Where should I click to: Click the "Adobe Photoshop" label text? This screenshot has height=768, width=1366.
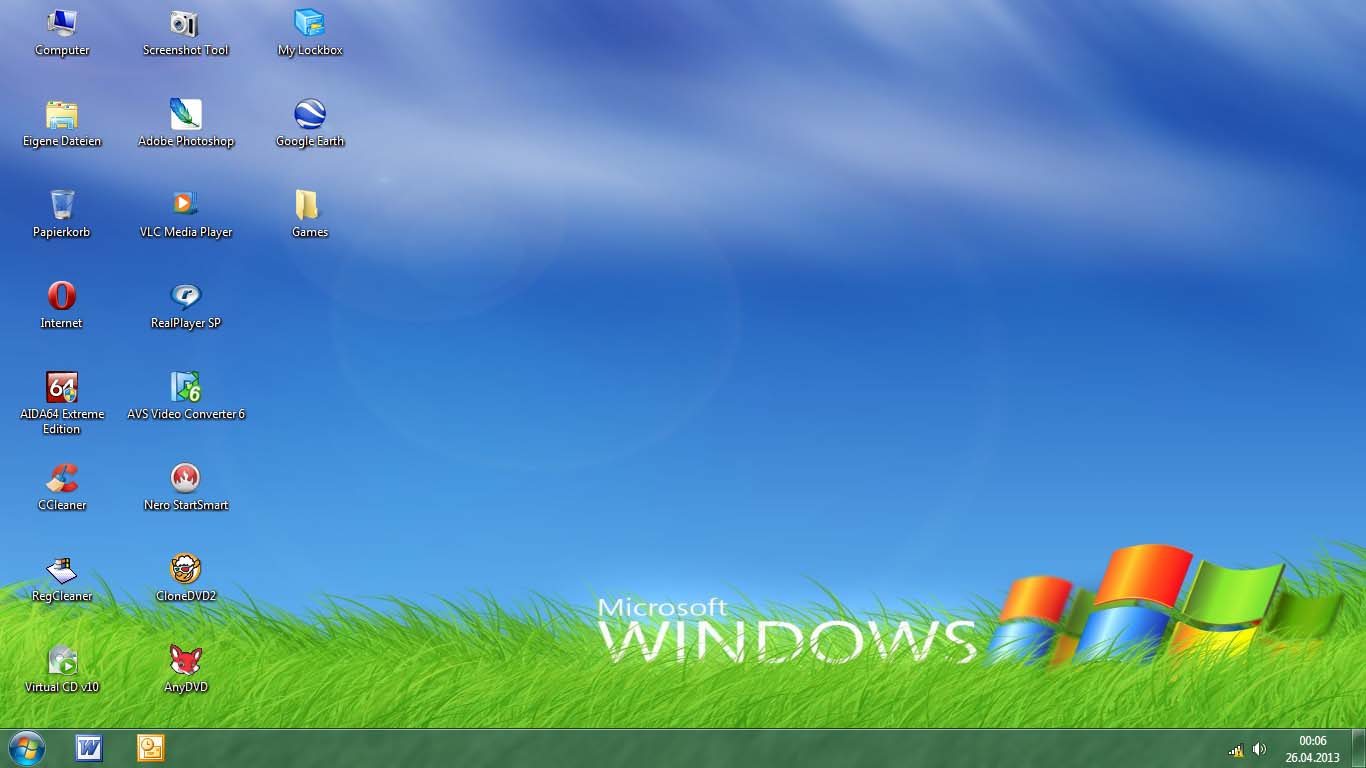tap(186, 141)
